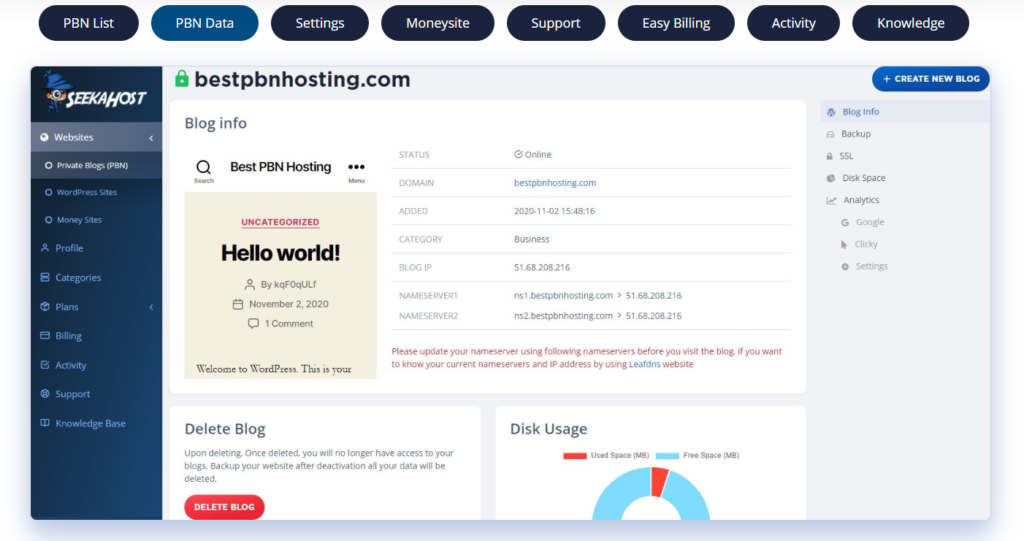Click the added date 2020-11-02 15:48:16
Viewport: 1024px width, 541px height.
(x=554, y=211)
